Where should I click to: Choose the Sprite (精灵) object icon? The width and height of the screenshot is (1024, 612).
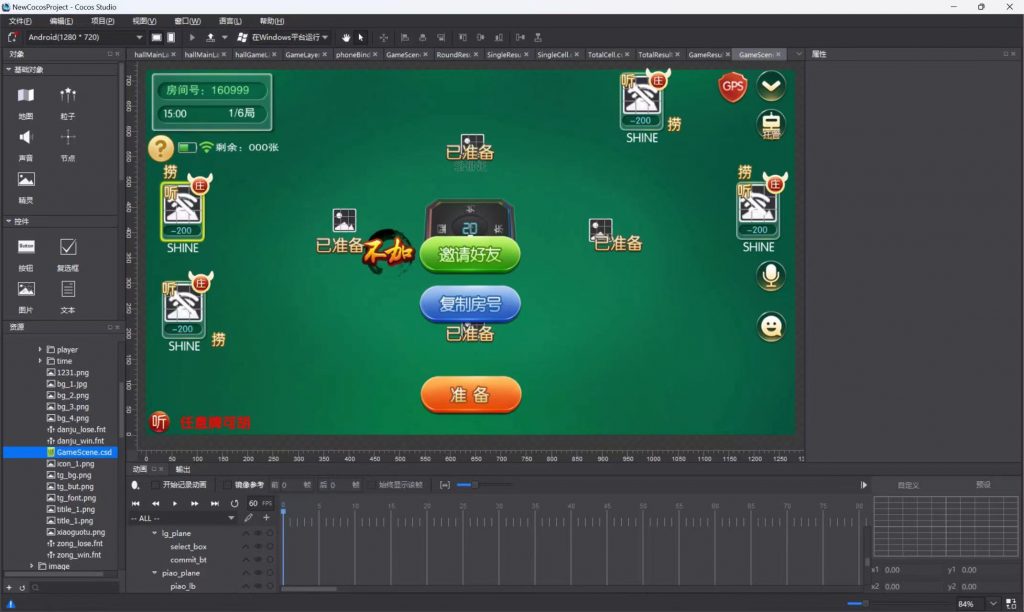(26, 180)
